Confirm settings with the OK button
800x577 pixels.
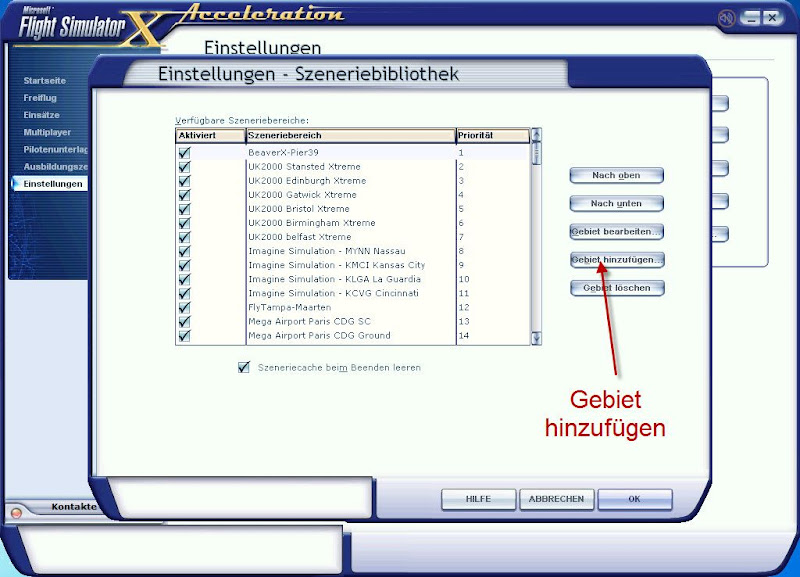pos(635,499)
